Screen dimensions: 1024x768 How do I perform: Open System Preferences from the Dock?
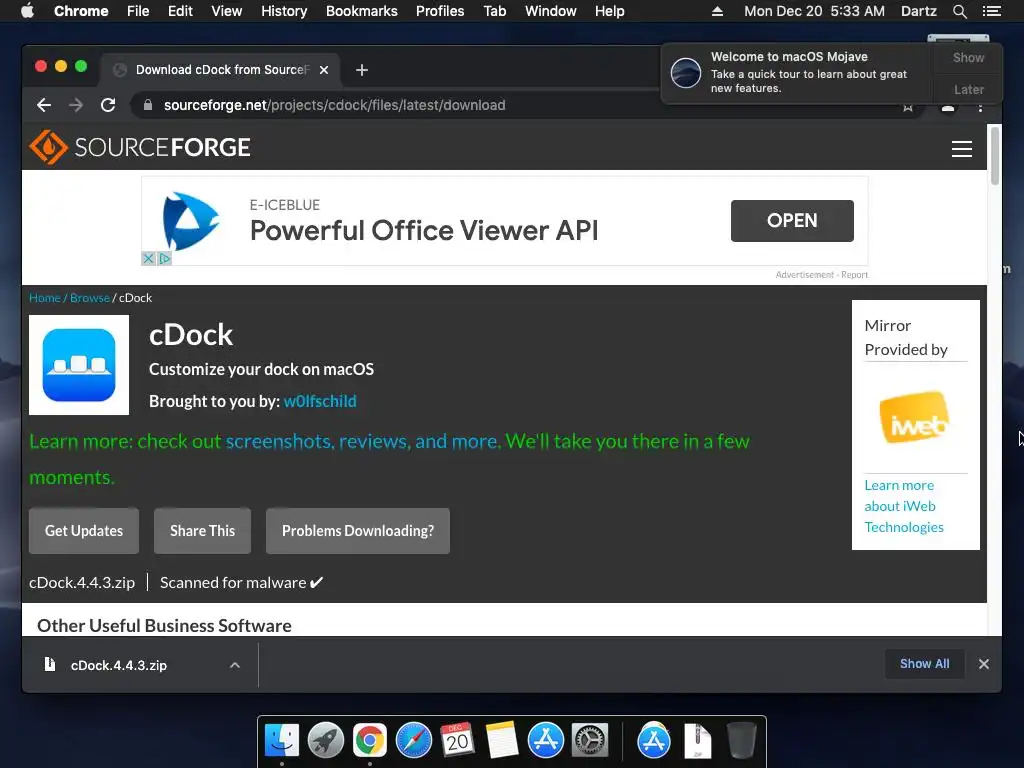tap(590, 741)
